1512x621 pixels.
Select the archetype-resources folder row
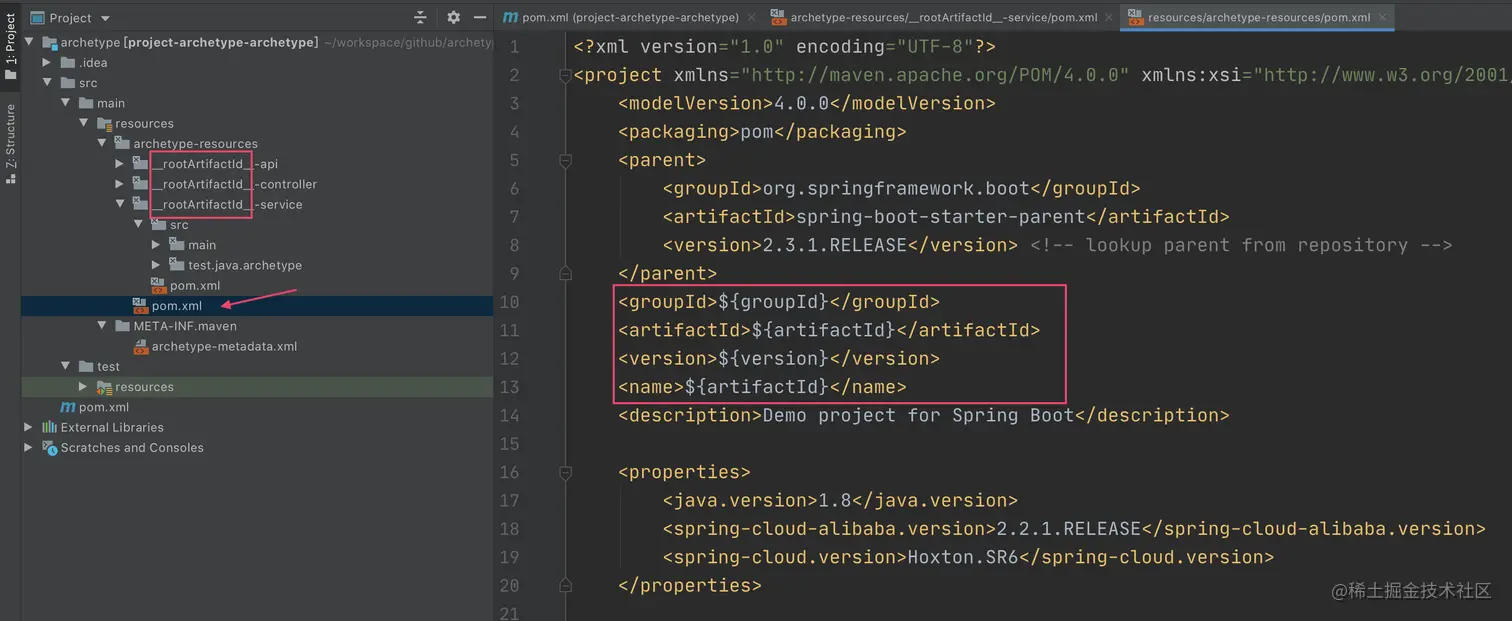coord(195,143)
